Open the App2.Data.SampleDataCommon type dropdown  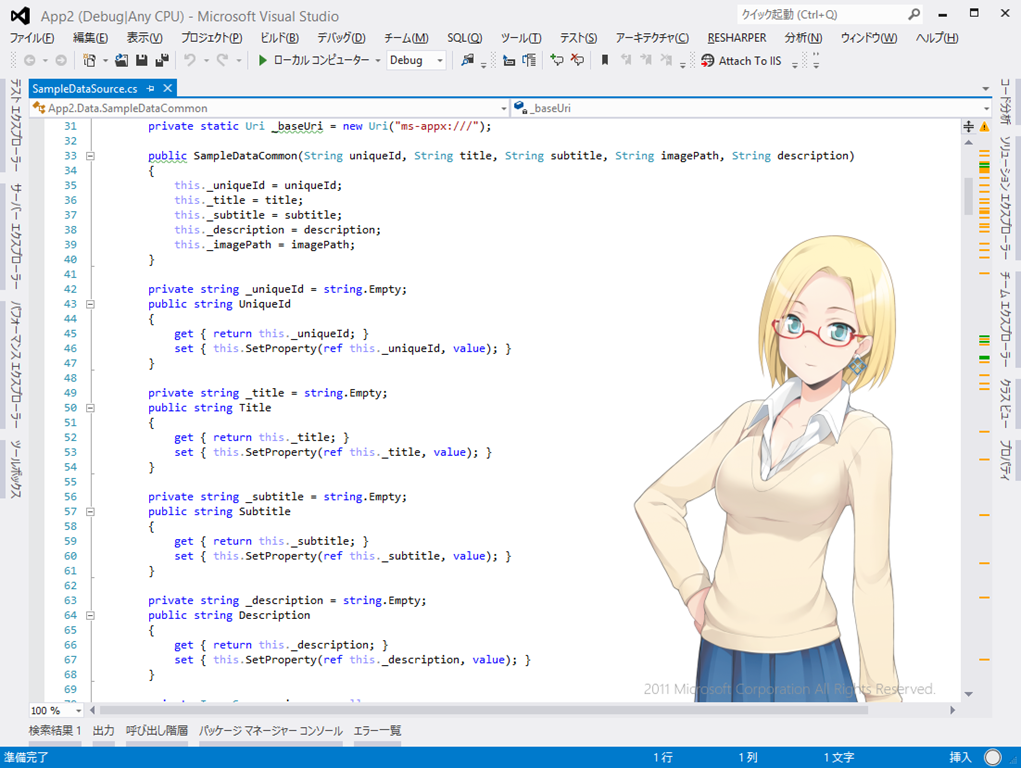click(503, 108)
